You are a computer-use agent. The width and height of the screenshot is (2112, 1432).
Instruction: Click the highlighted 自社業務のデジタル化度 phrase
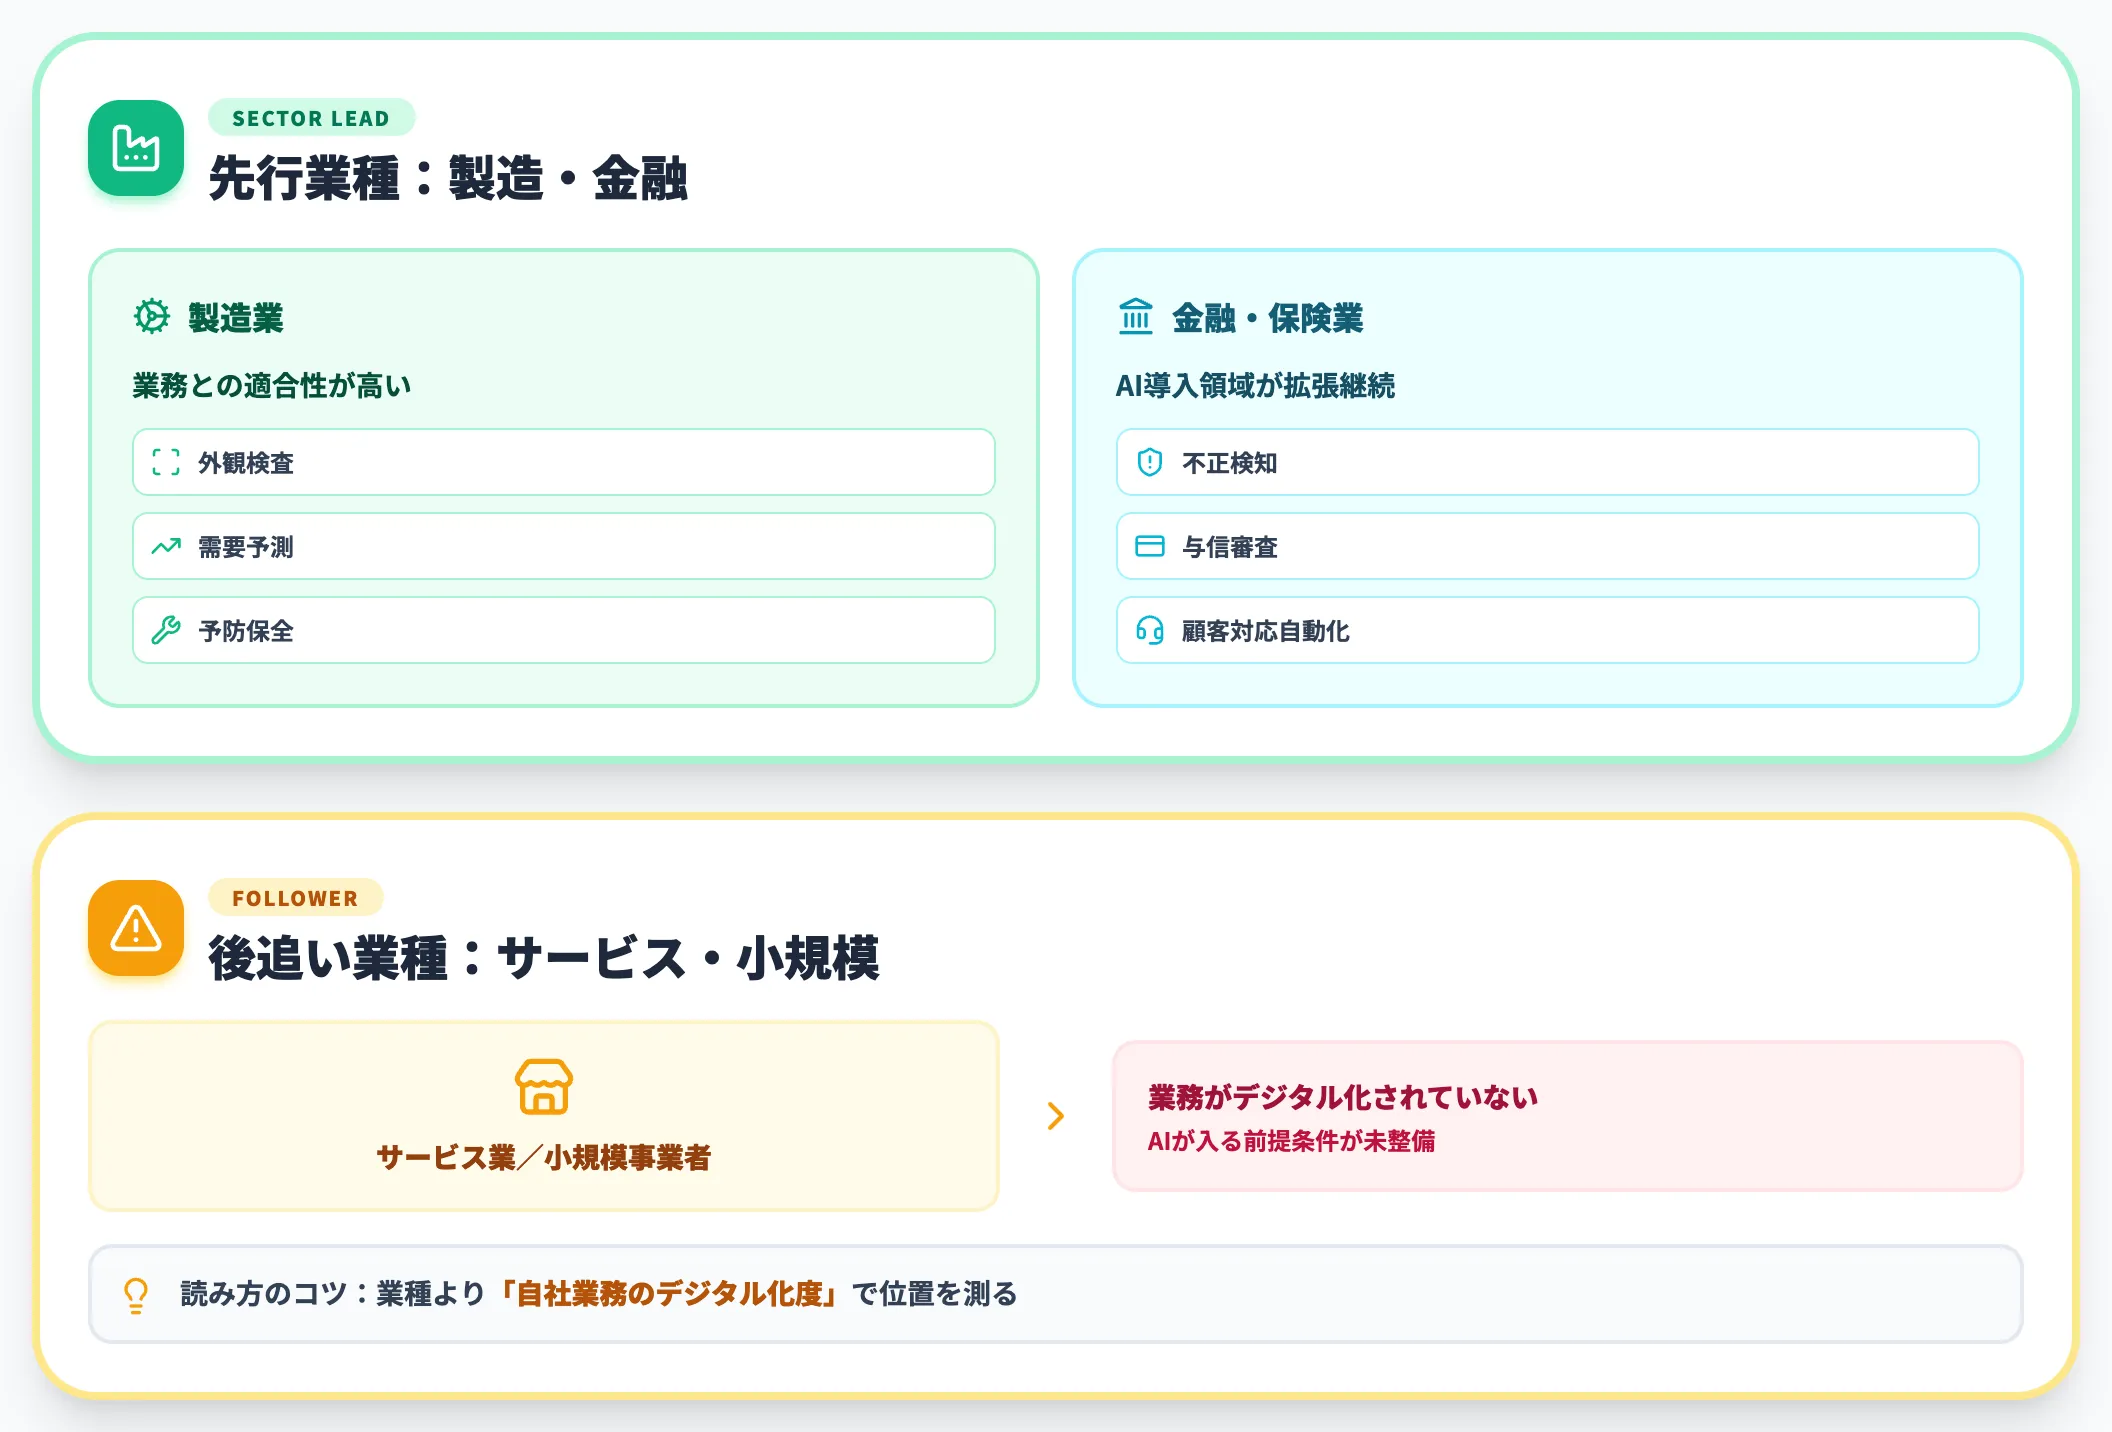click(x=668, y=1294)
